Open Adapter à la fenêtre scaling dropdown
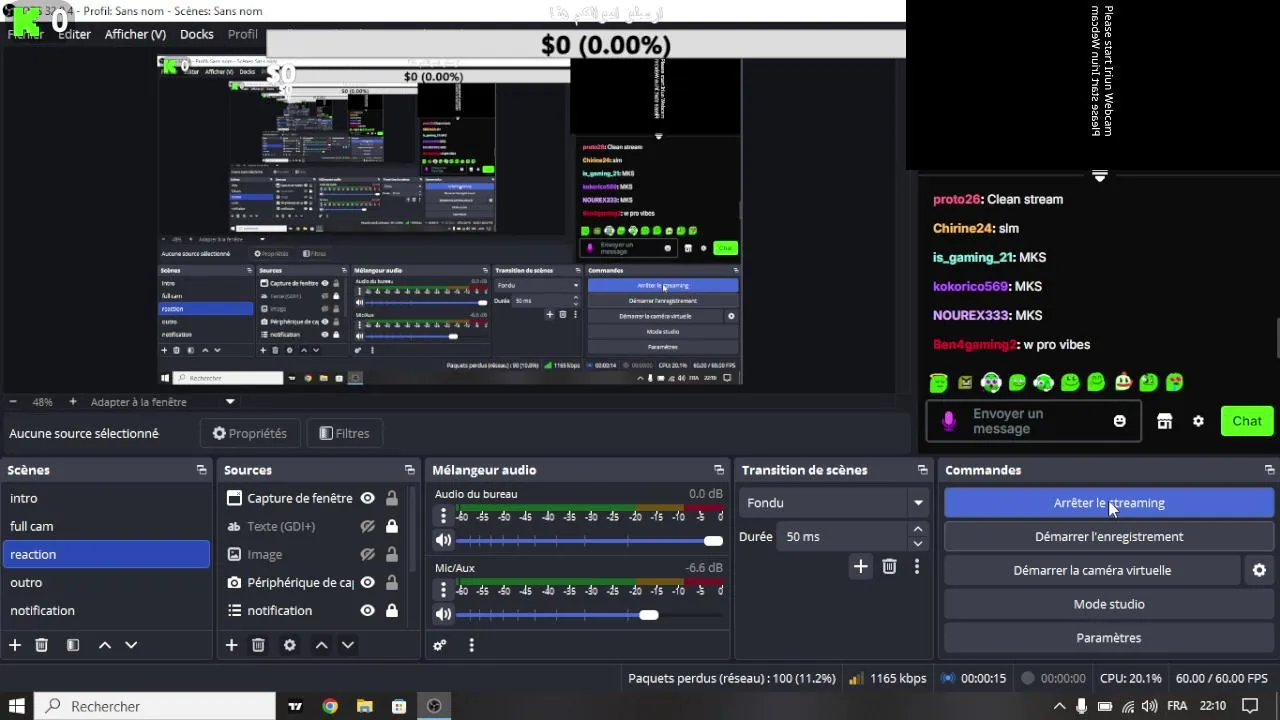The image size is (1280, 720). [163, 402]
